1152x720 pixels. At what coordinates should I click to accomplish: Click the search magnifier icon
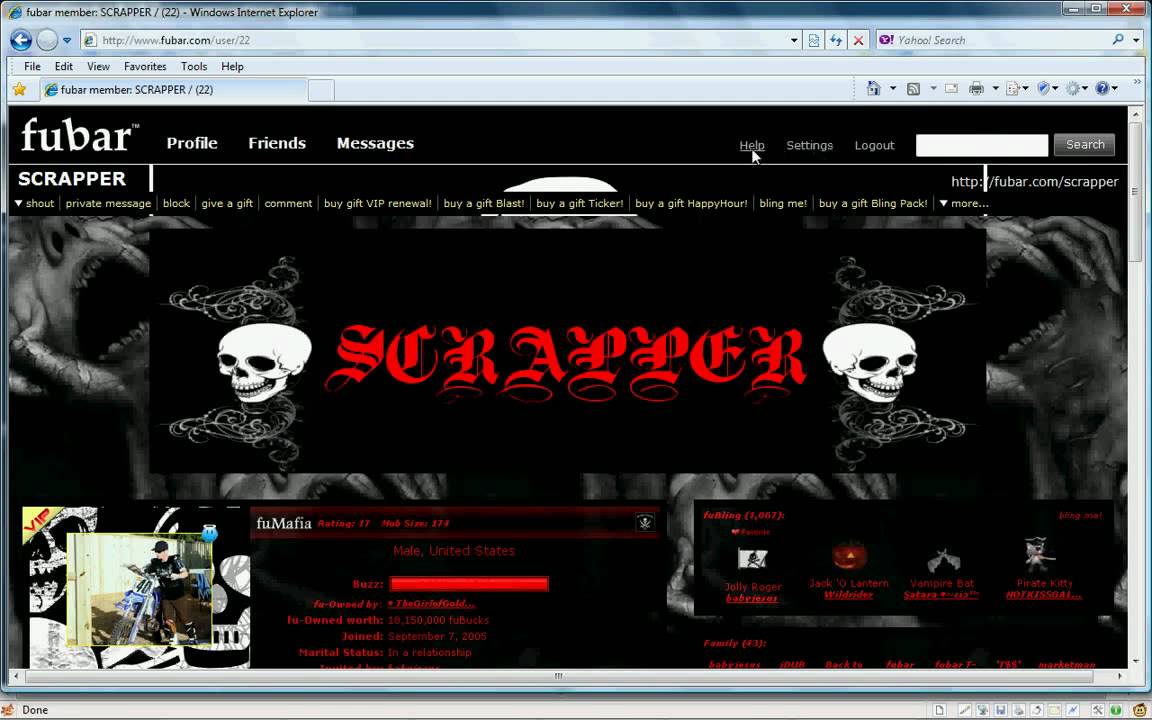[x=1118, y=40]
